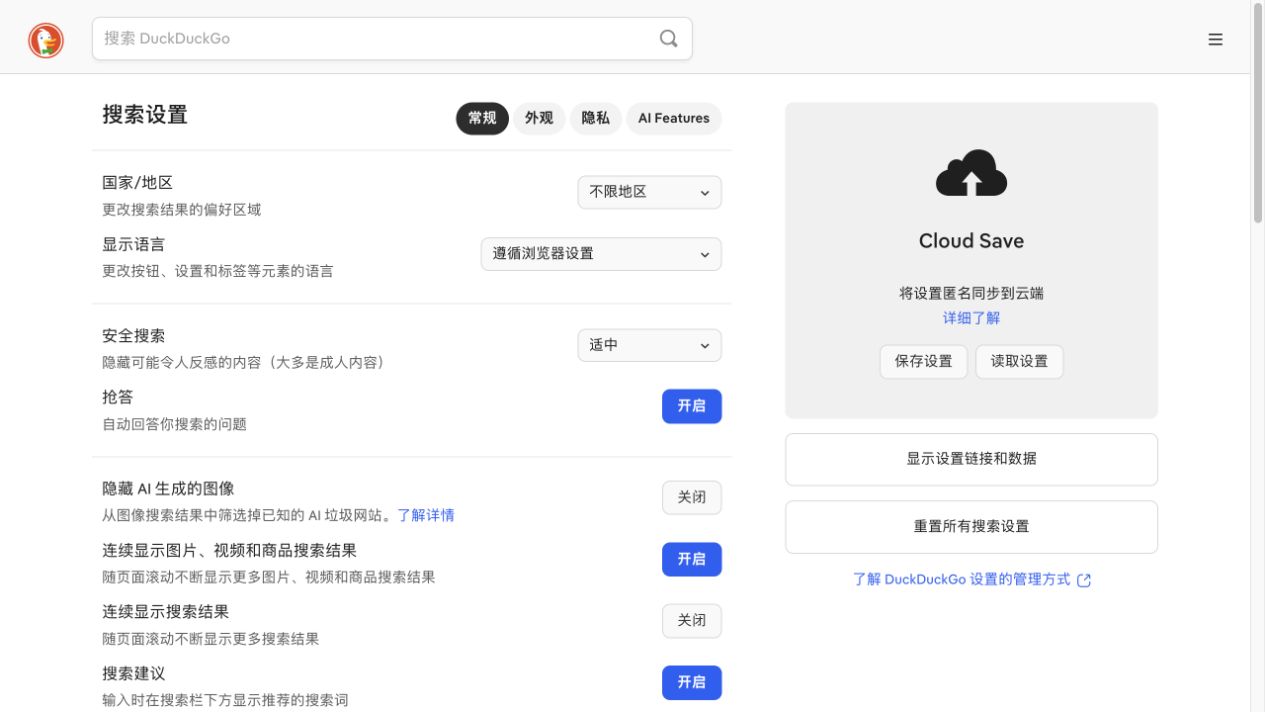Click the 显示语言 setting label
The width and height of the screenshot is (1265, 712).
click(134, 244)
